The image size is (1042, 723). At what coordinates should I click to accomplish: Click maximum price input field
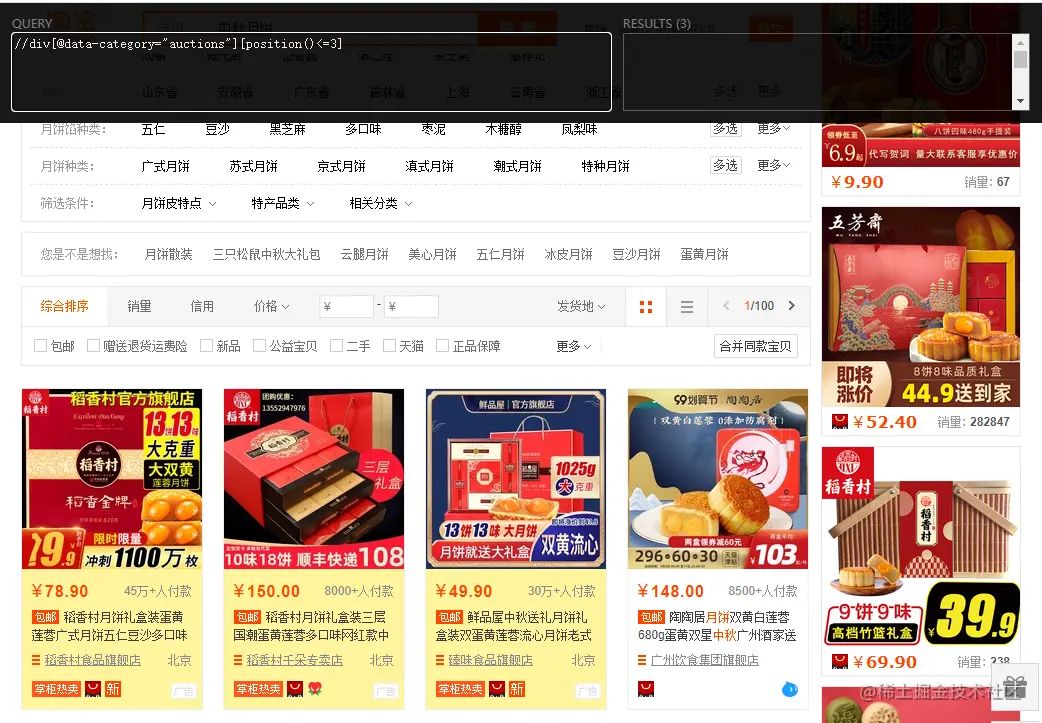(x=411, y=306)
